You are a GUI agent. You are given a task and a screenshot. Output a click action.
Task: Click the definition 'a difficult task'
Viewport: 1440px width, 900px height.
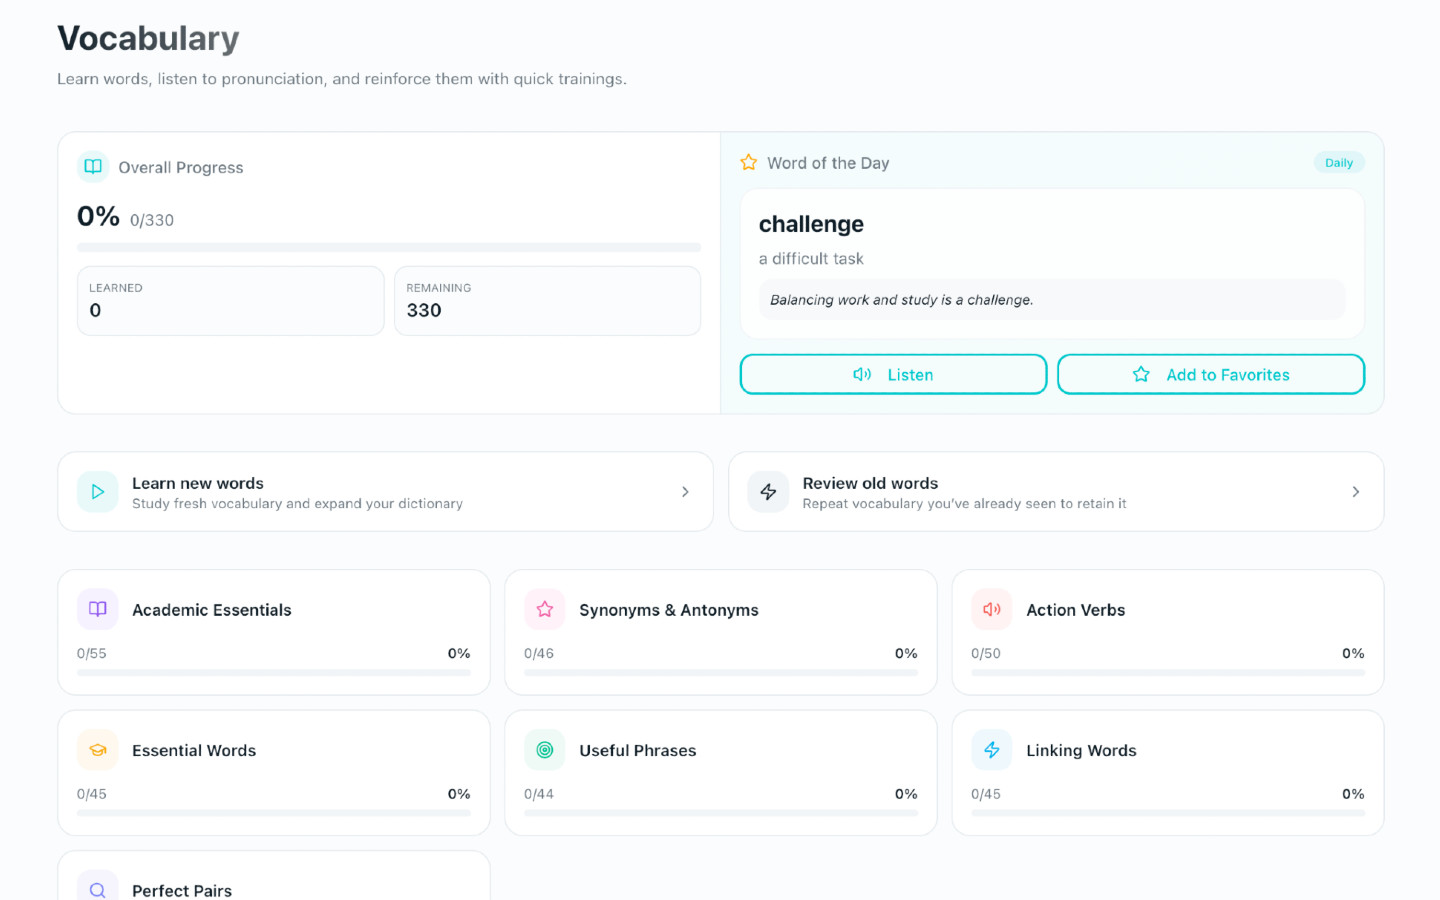click(811, 259)
